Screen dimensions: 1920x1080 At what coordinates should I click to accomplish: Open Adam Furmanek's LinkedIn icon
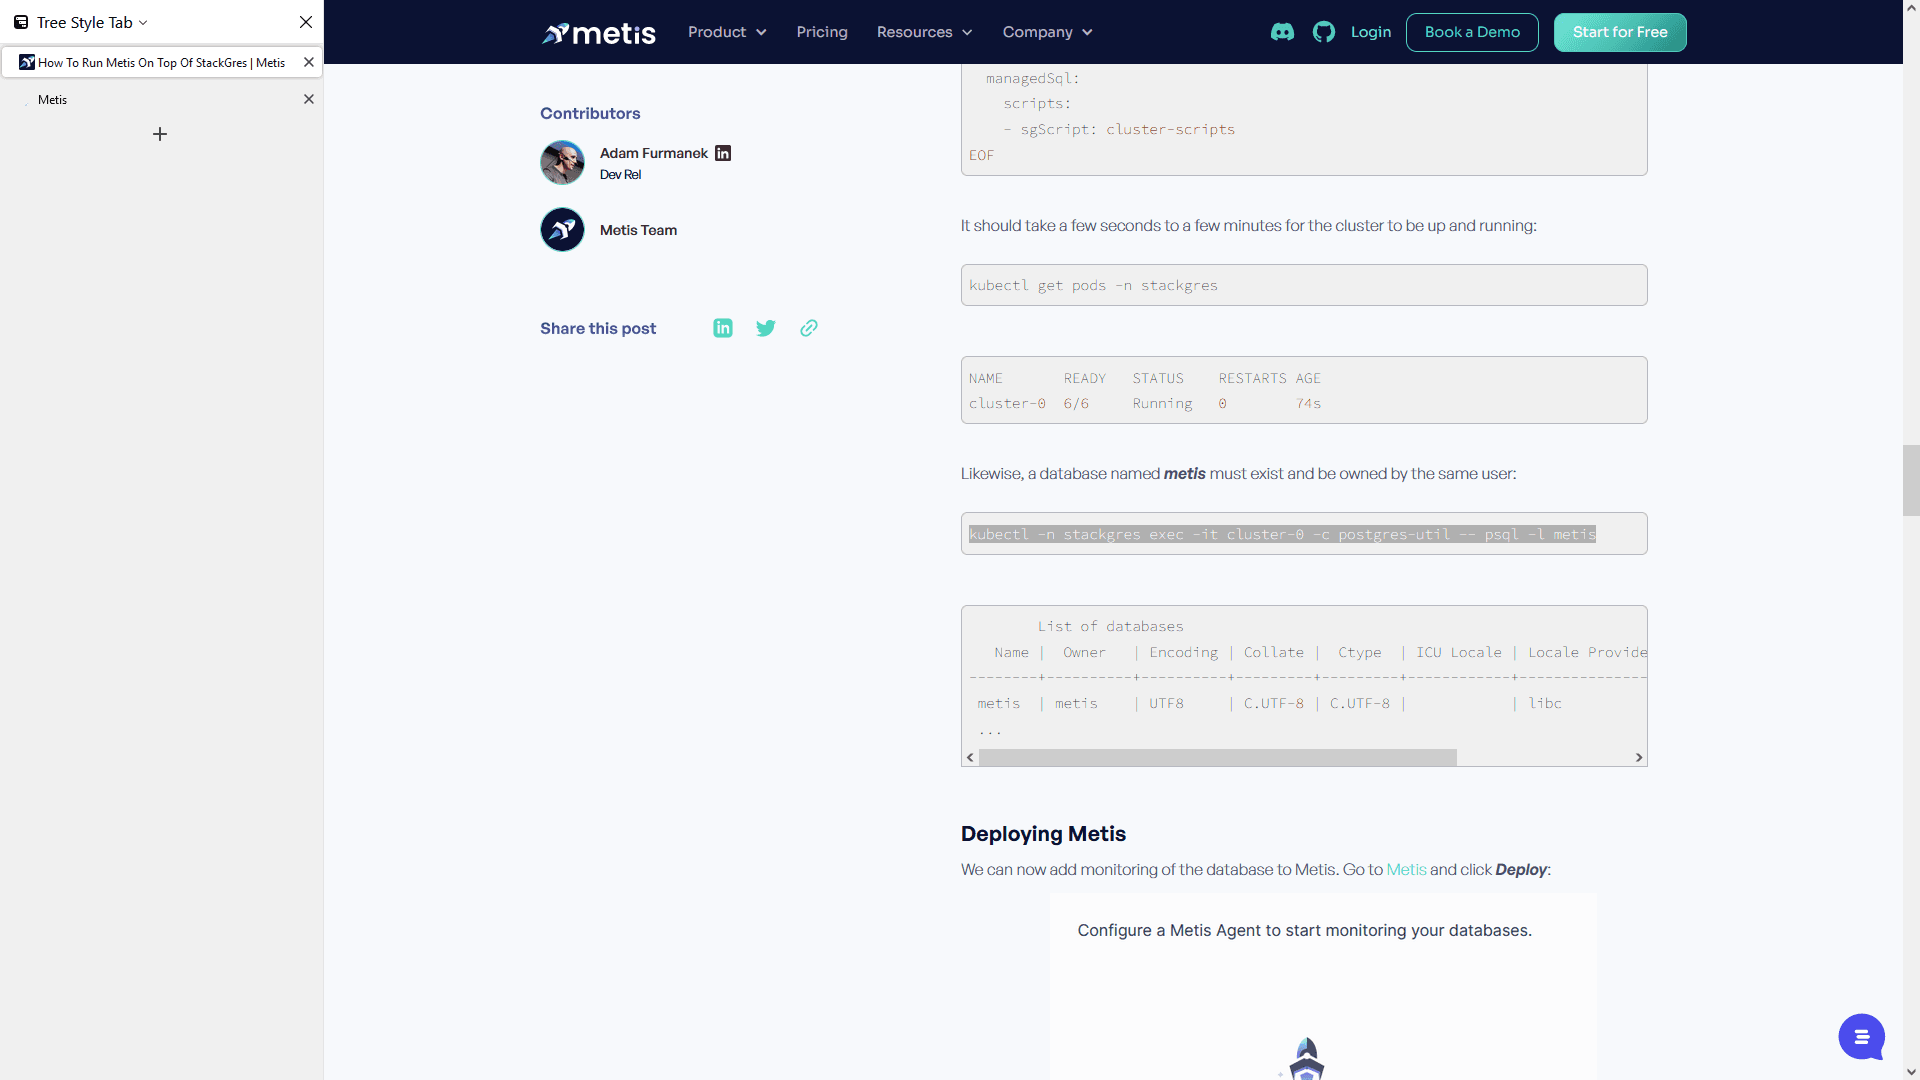(x=723, y=153)
